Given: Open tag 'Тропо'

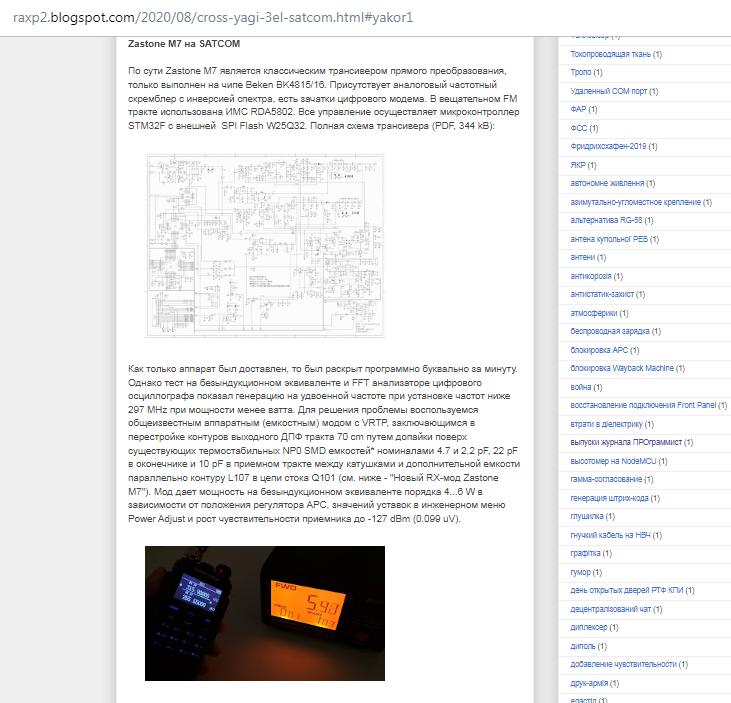Looking at the screenshot, I should (581, 72).
